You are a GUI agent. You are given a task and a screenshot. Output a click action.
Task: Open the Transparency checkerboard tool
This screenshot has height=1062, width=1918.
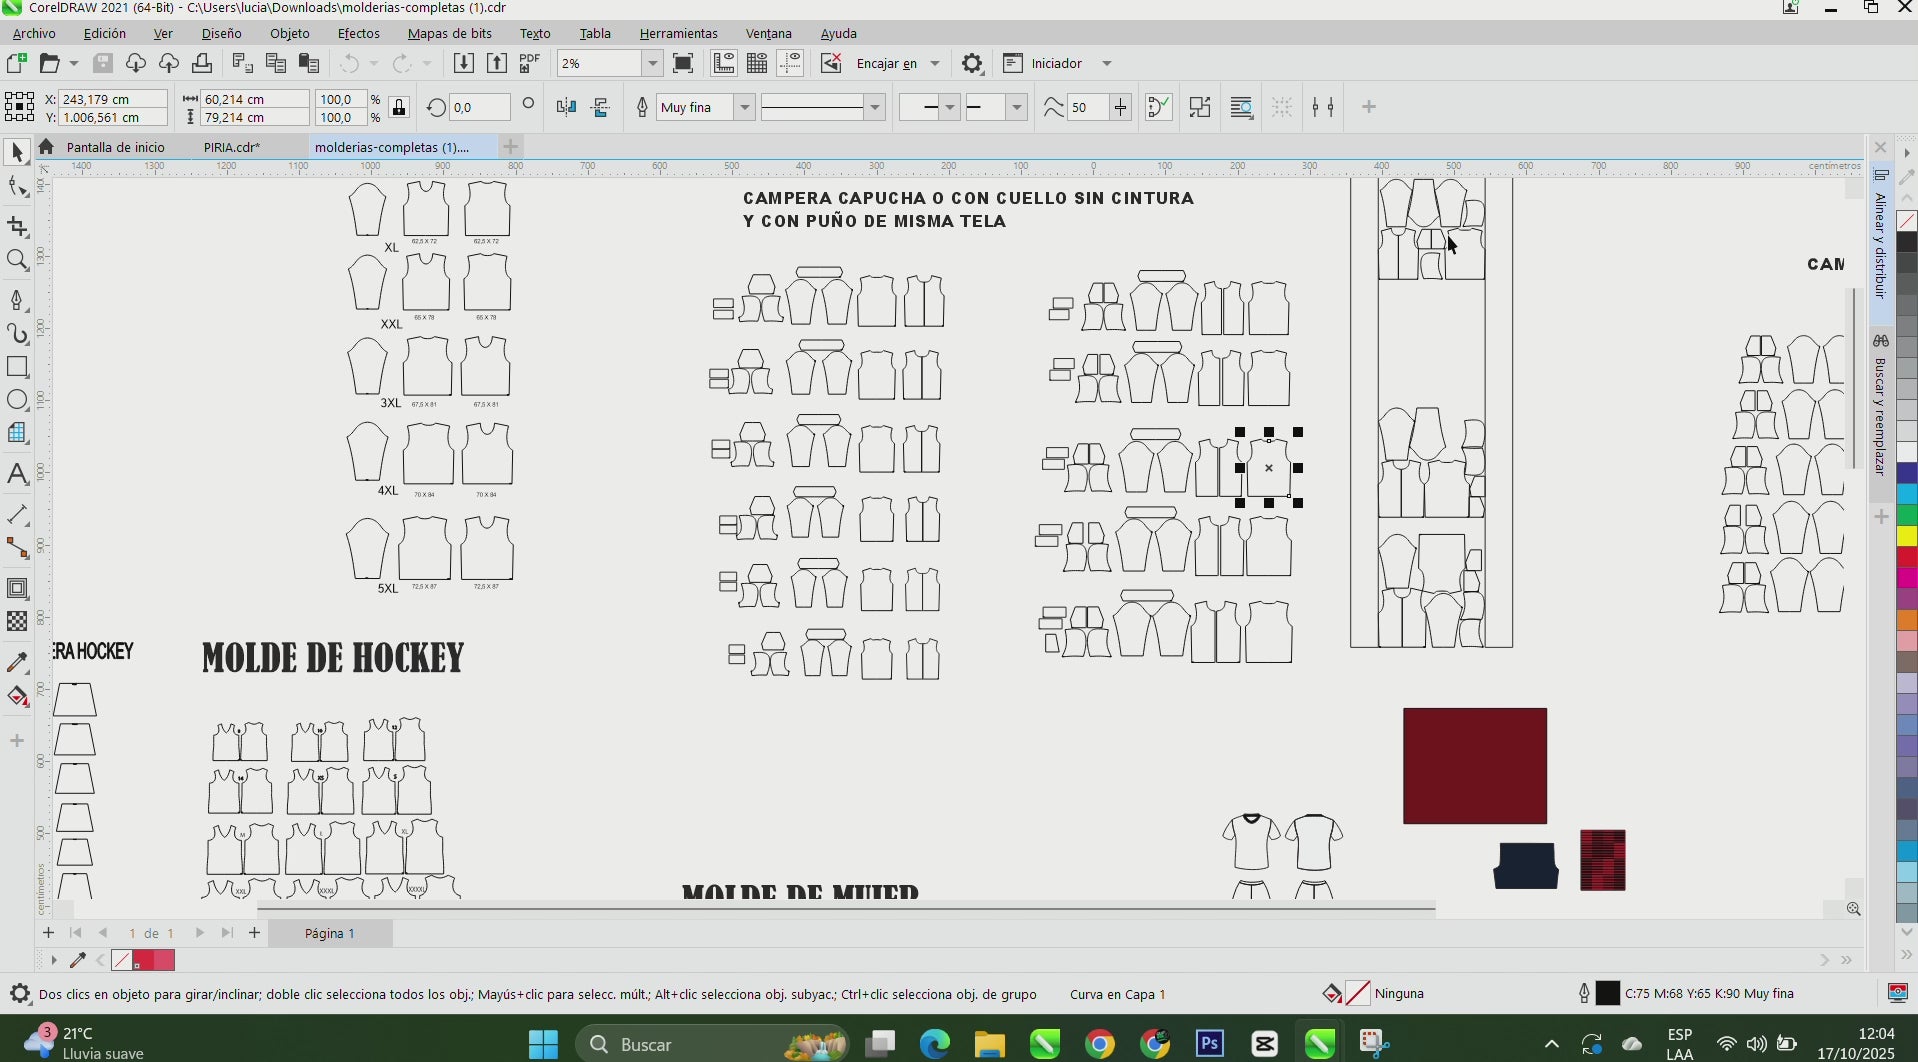[17, 621]
